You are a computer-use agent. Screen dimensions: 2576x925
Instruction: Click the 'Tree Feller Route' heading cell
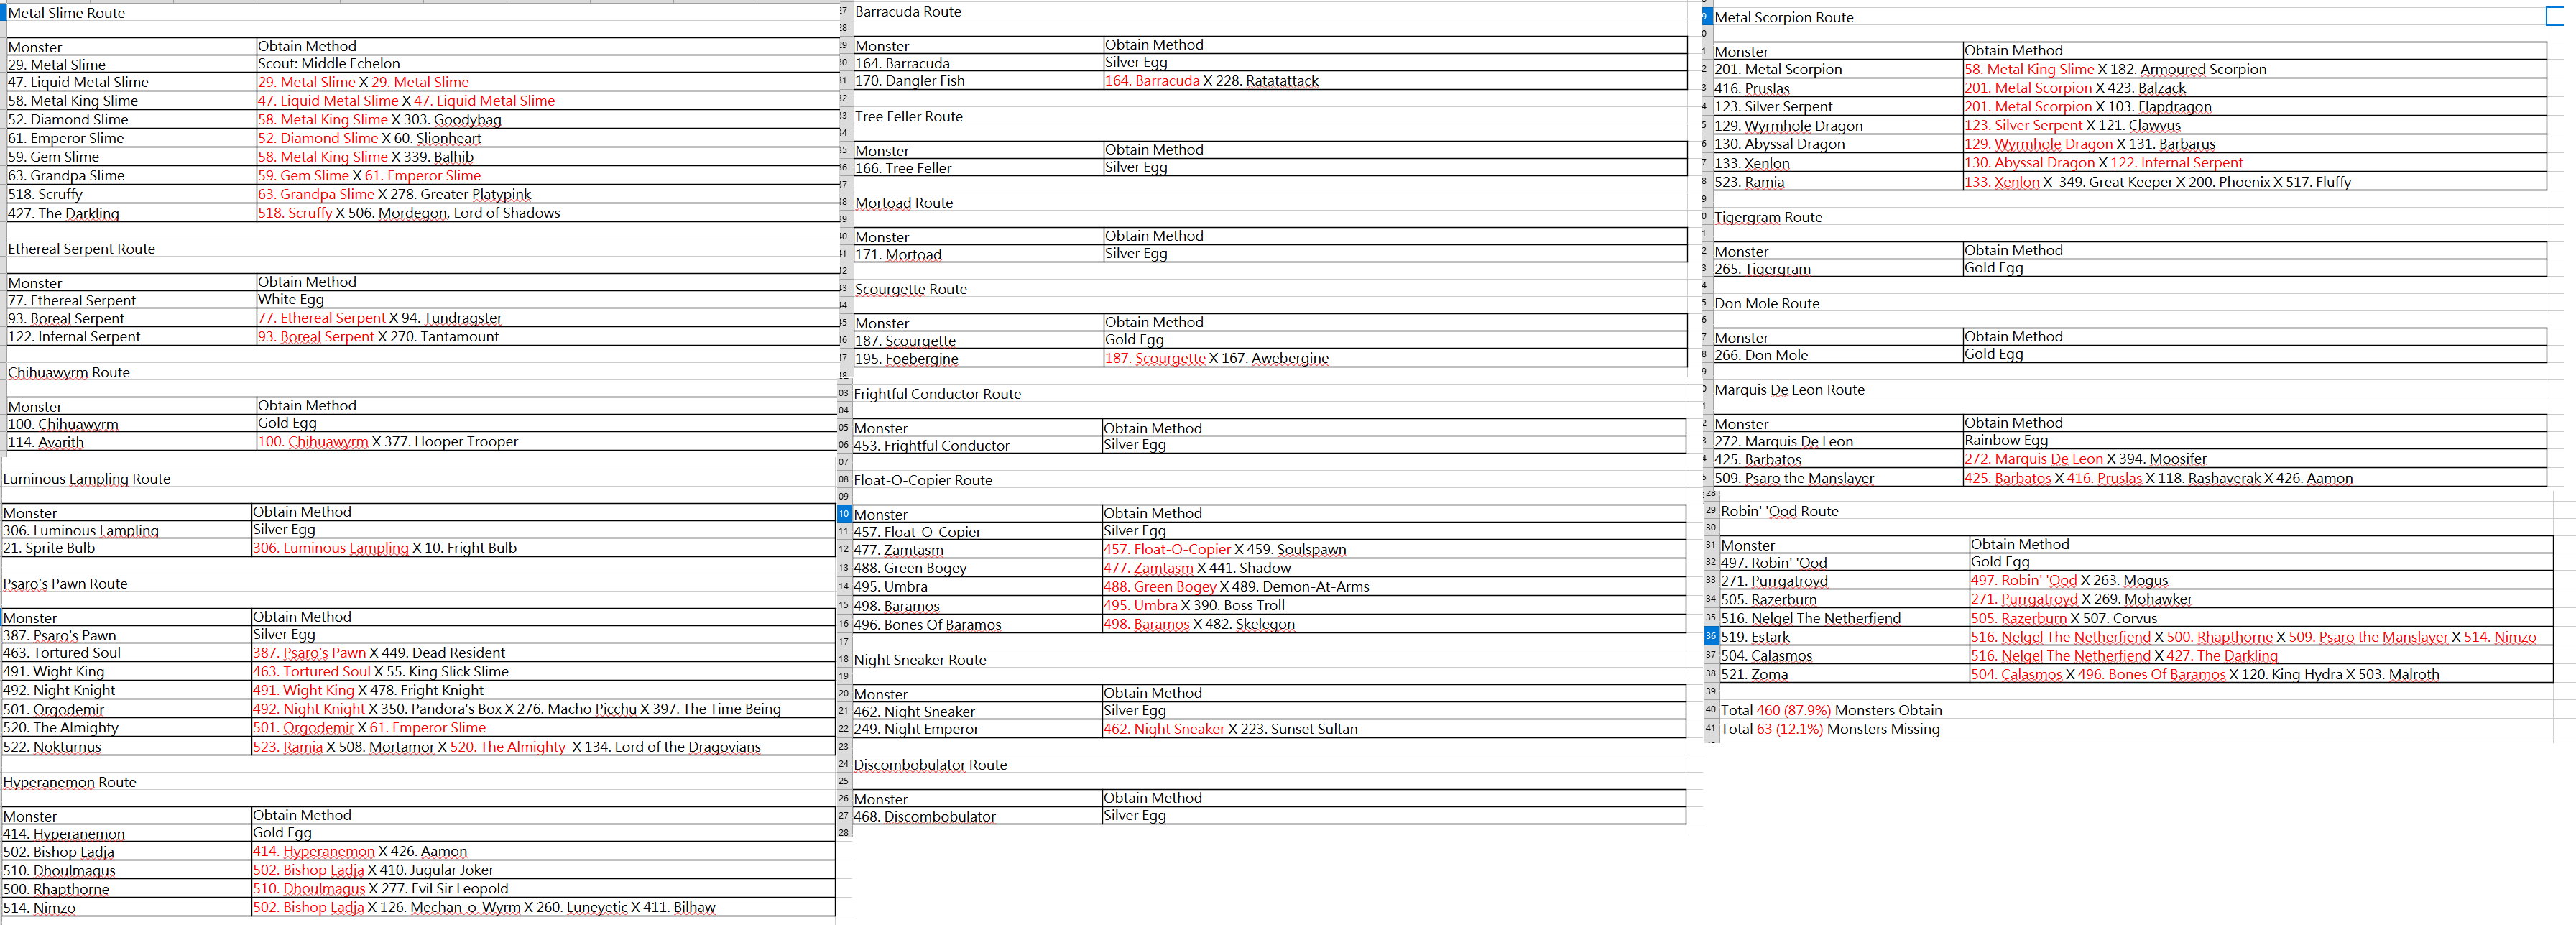909,117
